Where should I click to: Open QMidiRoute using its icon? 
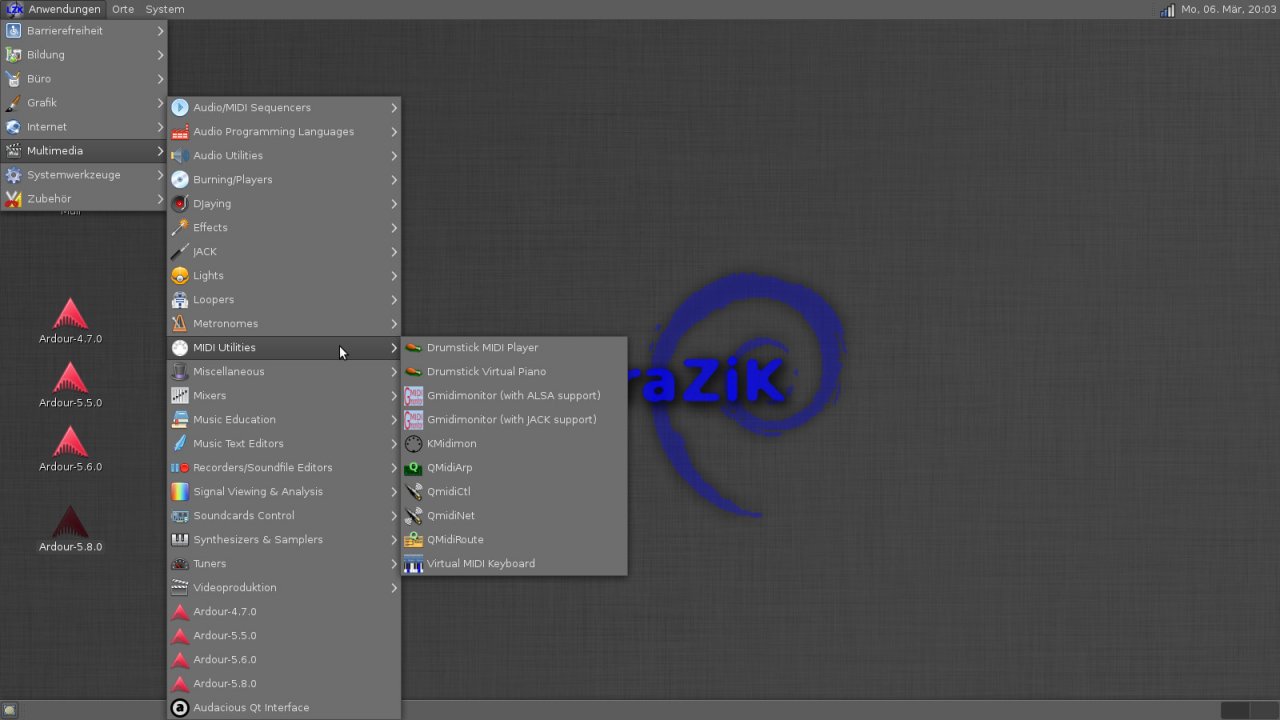click(x=413, y=540)
